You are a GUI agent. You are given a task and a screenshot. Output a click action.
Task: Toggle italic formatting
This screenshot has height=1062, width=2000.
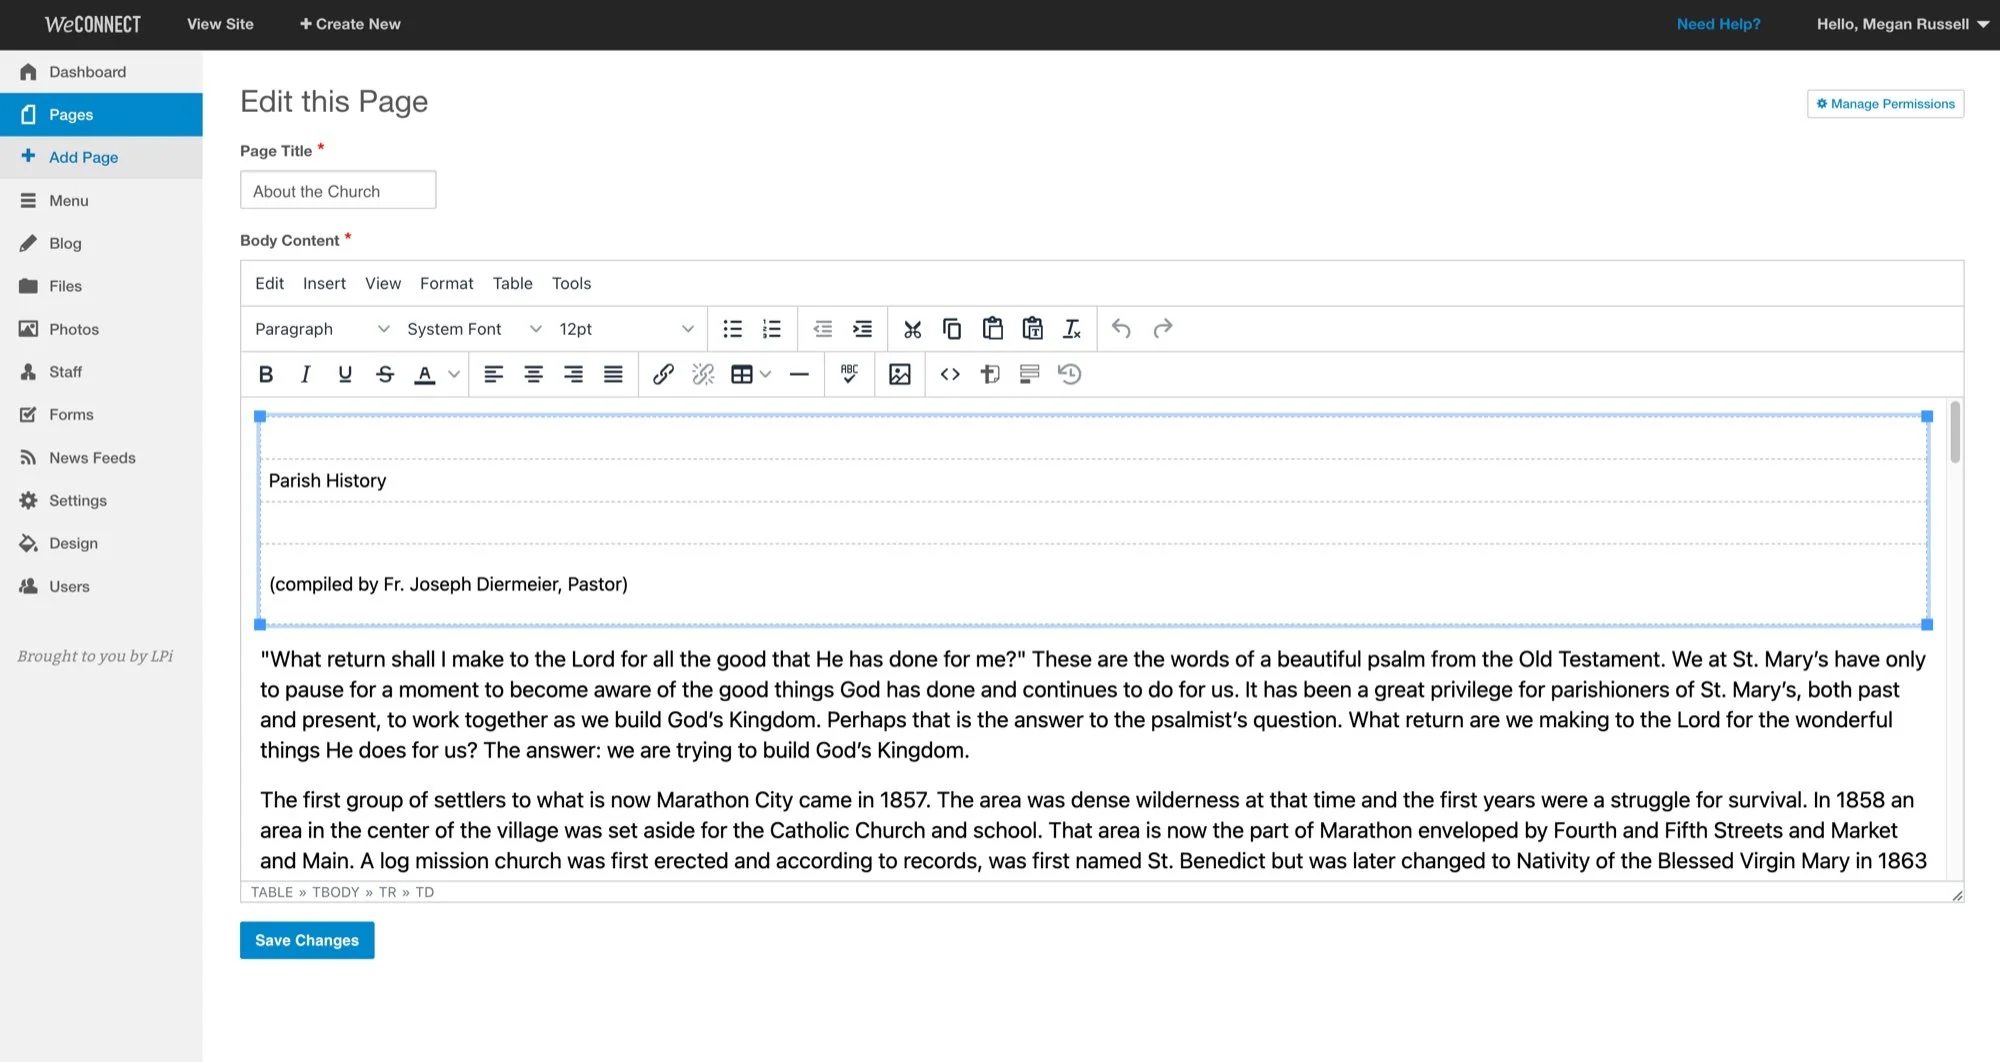pyautogui.click(x=305, y=374)
